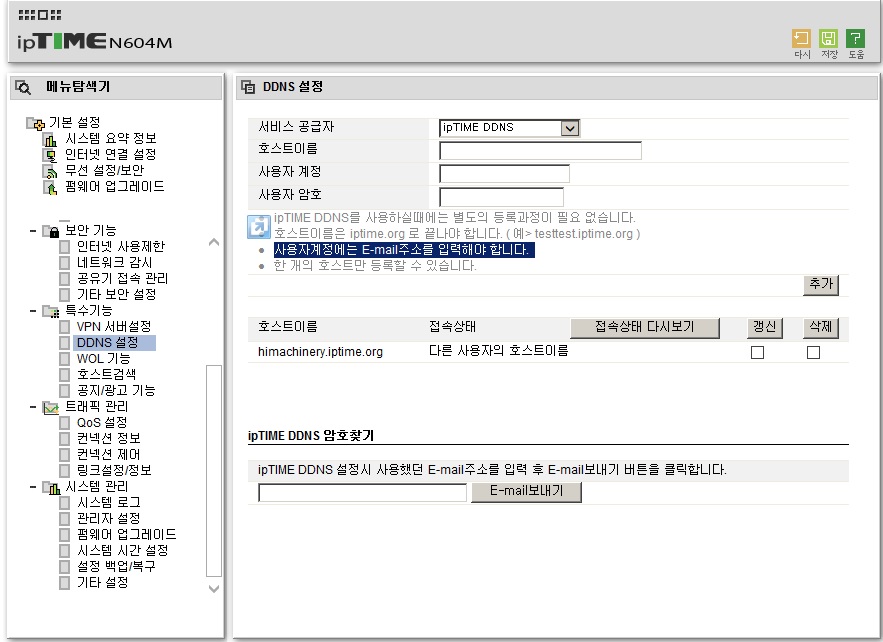Screen dimensions: 883x642
Task: Click the page icon beside QoS 설정
Action: pos(65,423)
